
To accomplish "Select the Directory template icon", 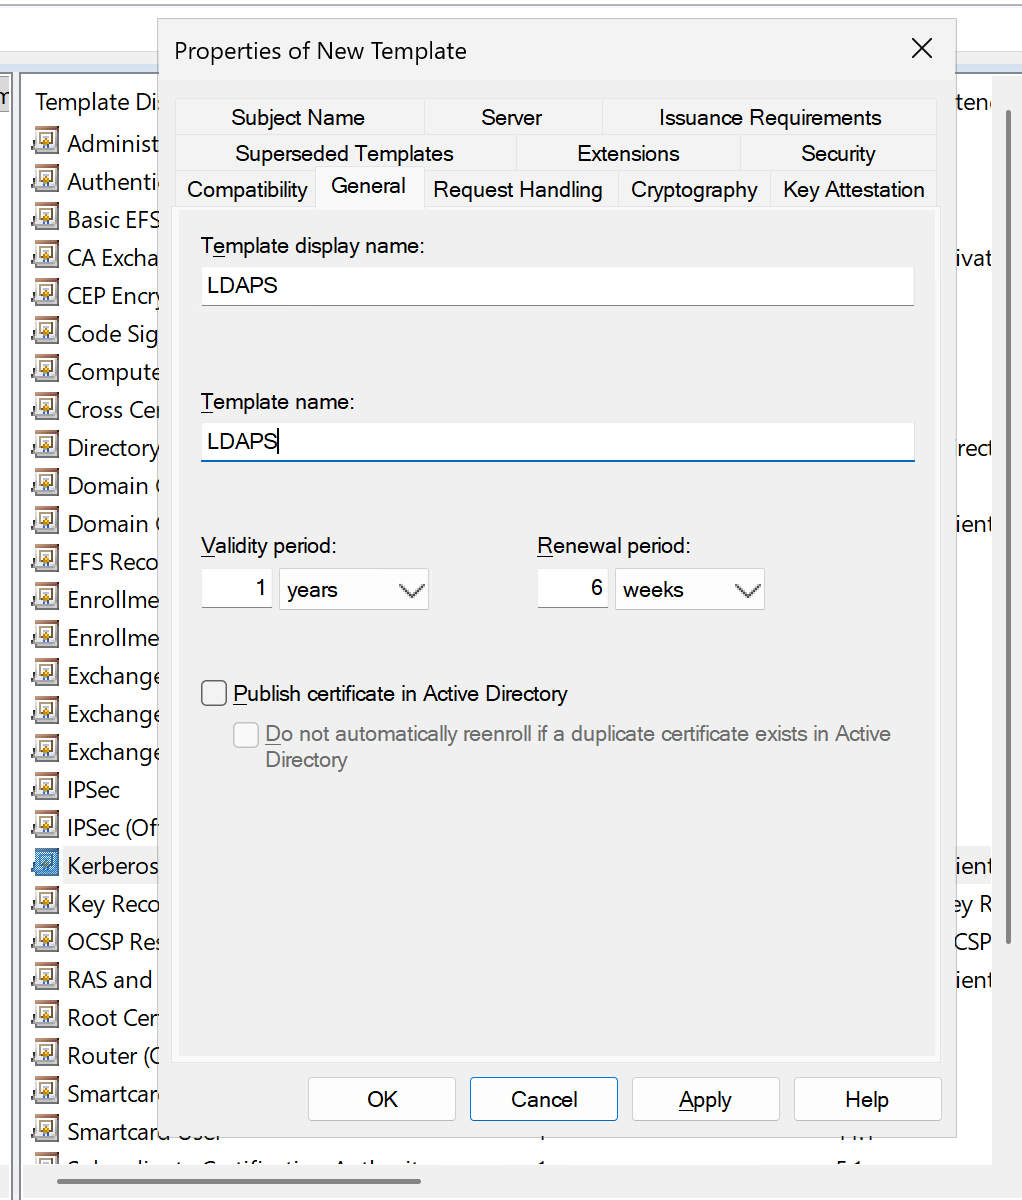I will (x=46, y=446).
